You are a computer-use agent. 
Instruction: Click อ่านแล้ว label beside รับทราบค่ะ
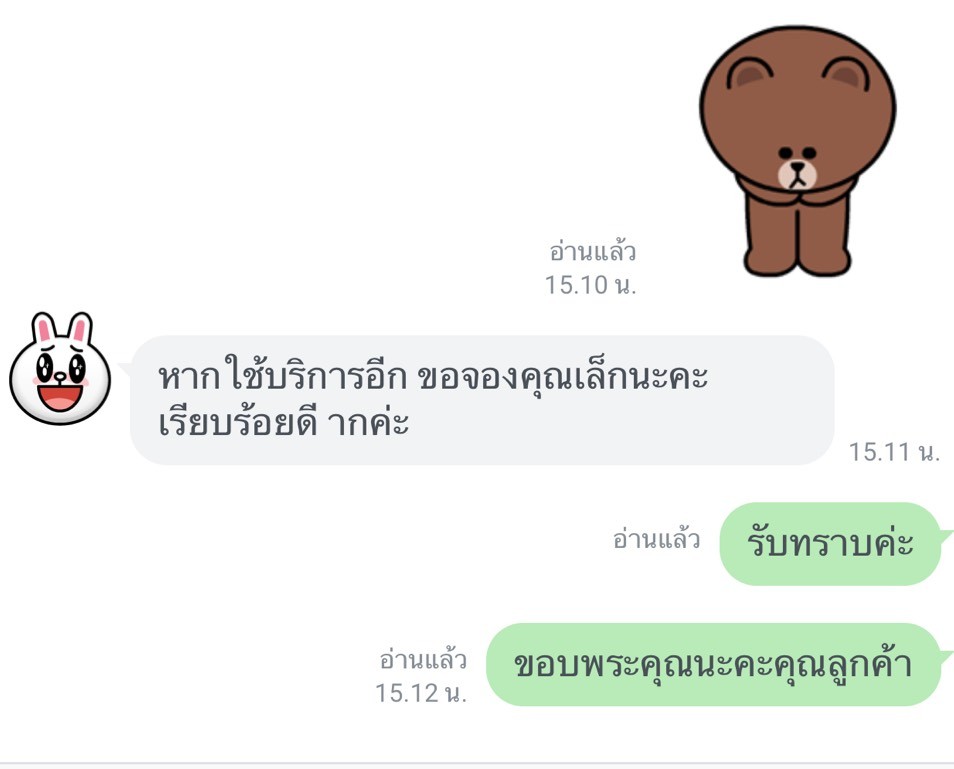pyautogui.click(x=656, y=539)
